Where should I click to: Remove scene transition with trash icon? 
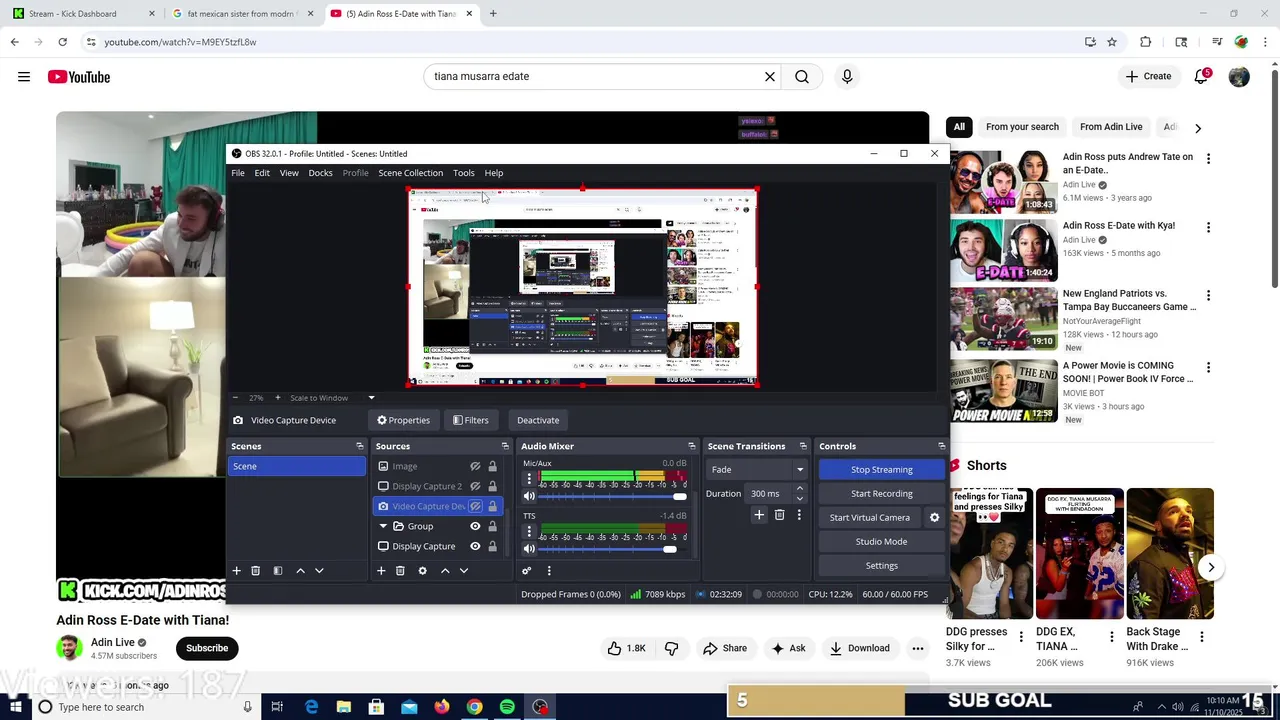780,515
